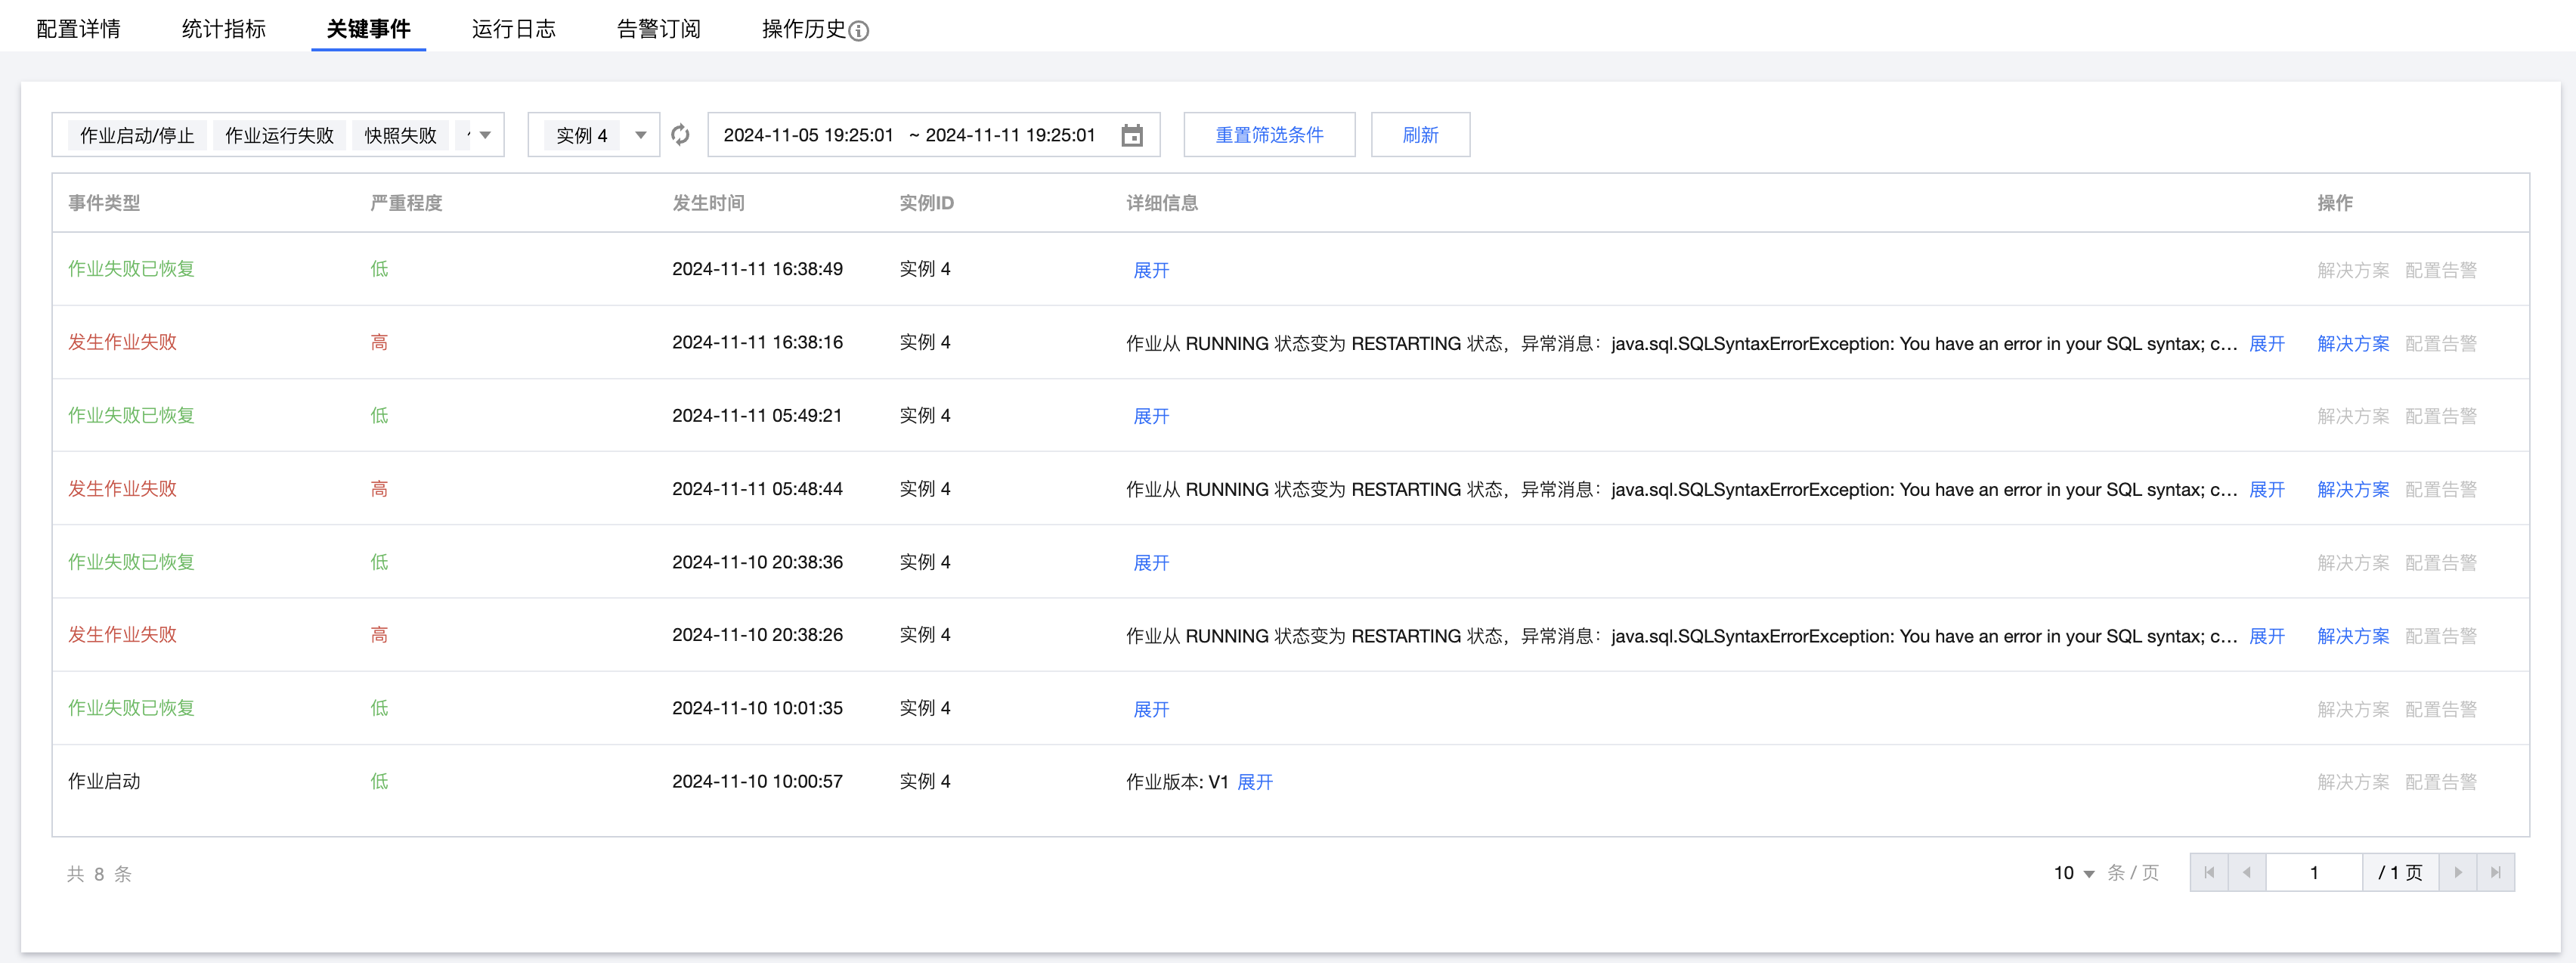Click the circular refresh icon beside instance selector
Viewport: 2576px width, 963px height.
click(680, 135)
